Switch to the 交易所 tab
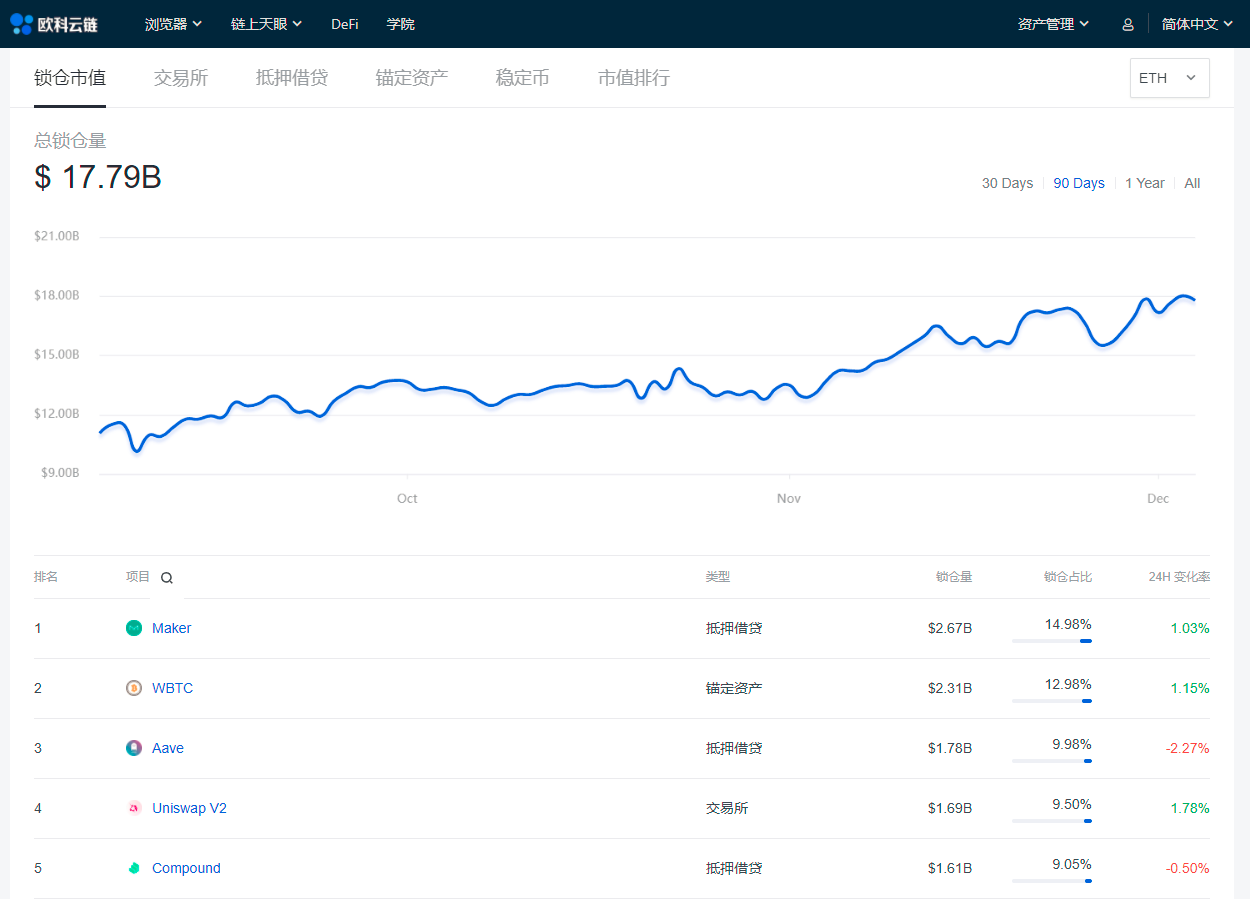The width and height of the screenshot is (1250, 899). coord(181,78)
